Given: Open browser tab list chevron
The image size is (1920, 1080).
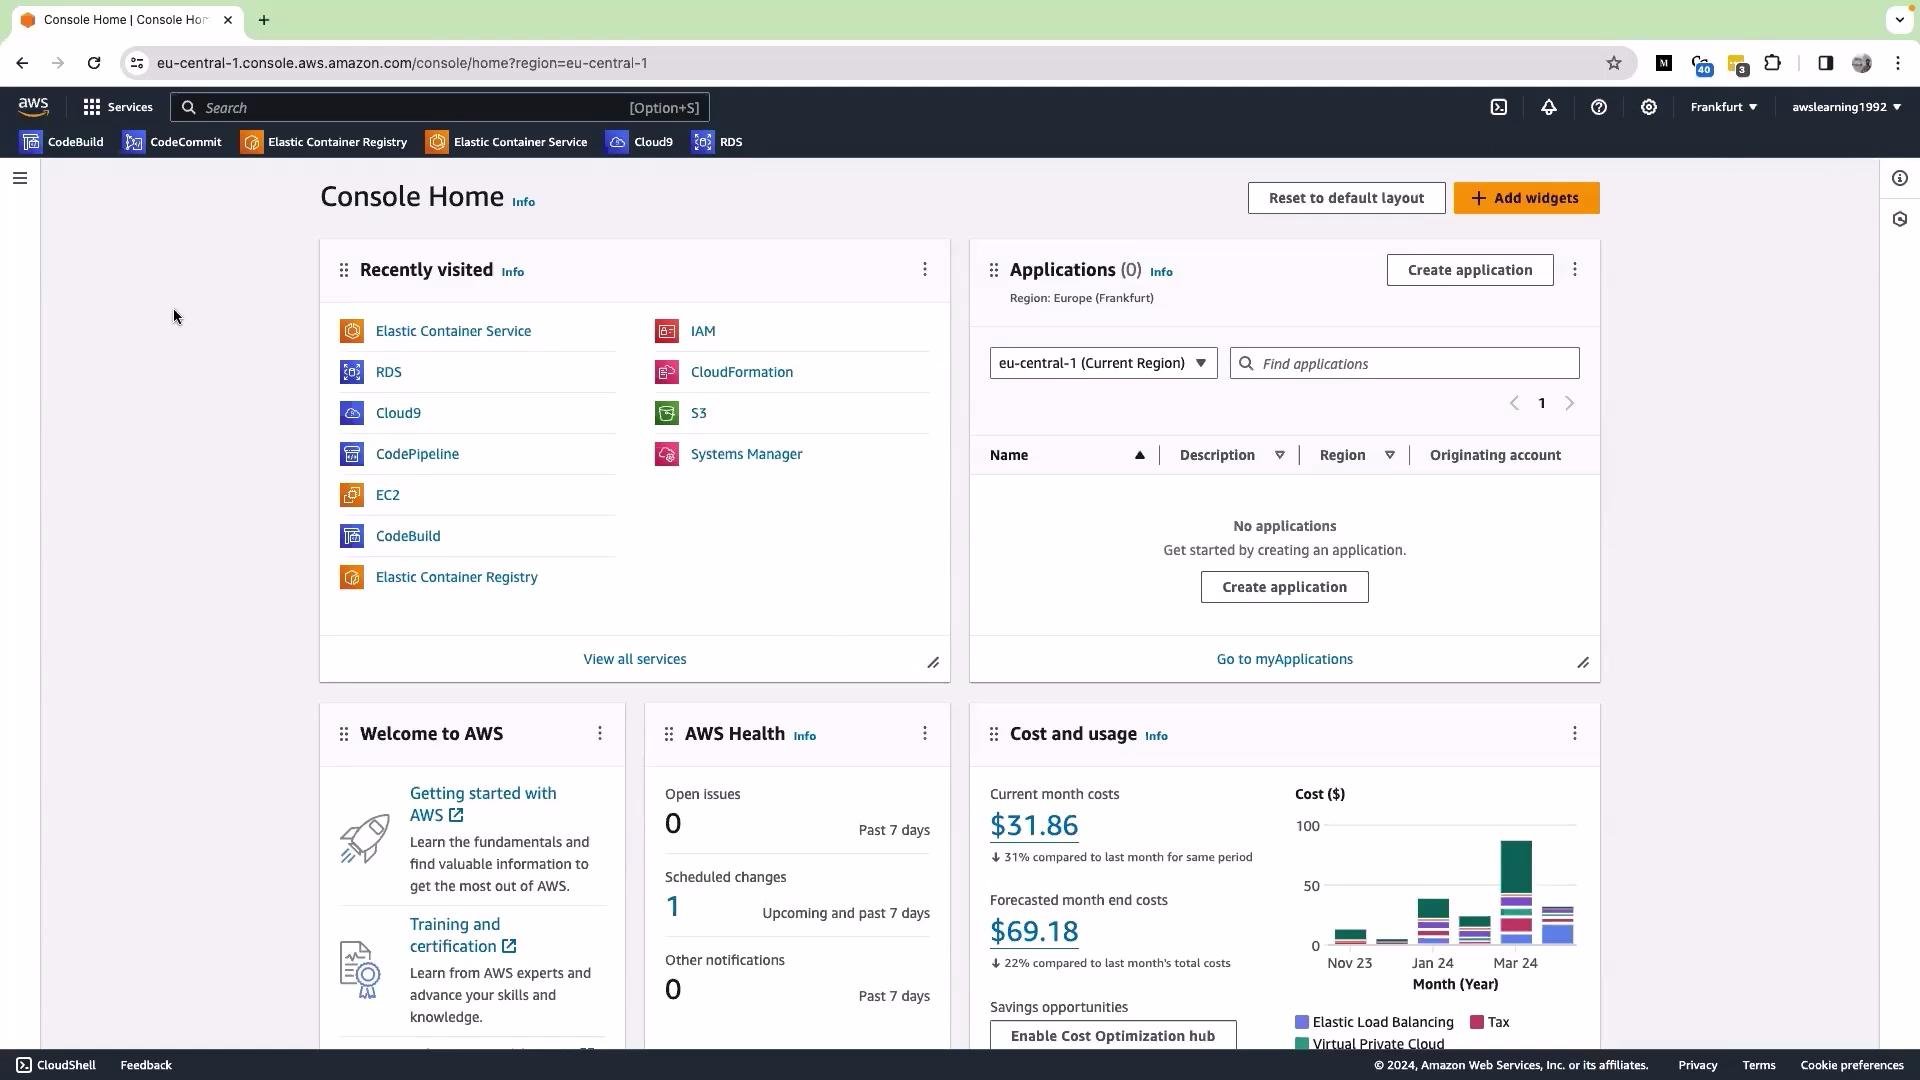Looking at the screenshot, I should [1899, 20].
